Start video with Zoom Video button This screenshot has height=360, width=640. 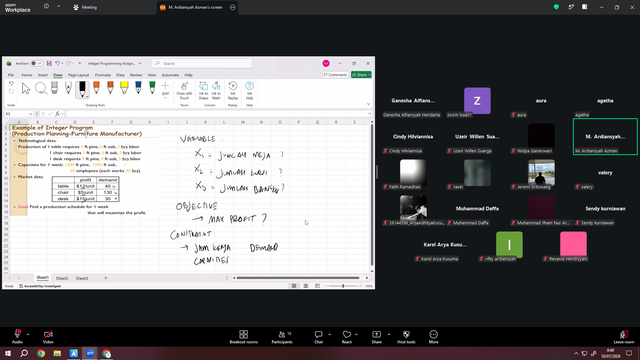pos(48,337)
